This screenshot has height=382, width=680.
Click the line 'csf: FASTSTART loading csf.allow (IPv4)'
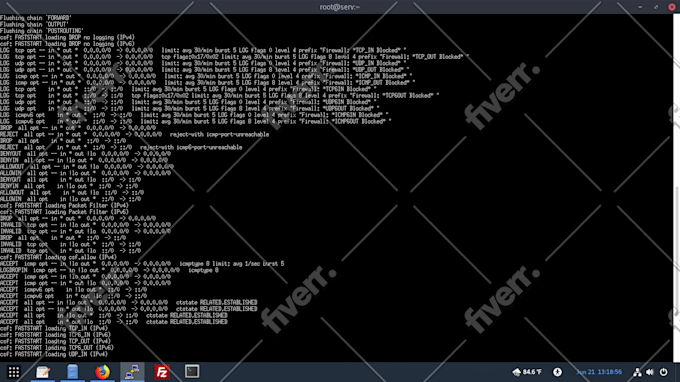pos(58,257)
